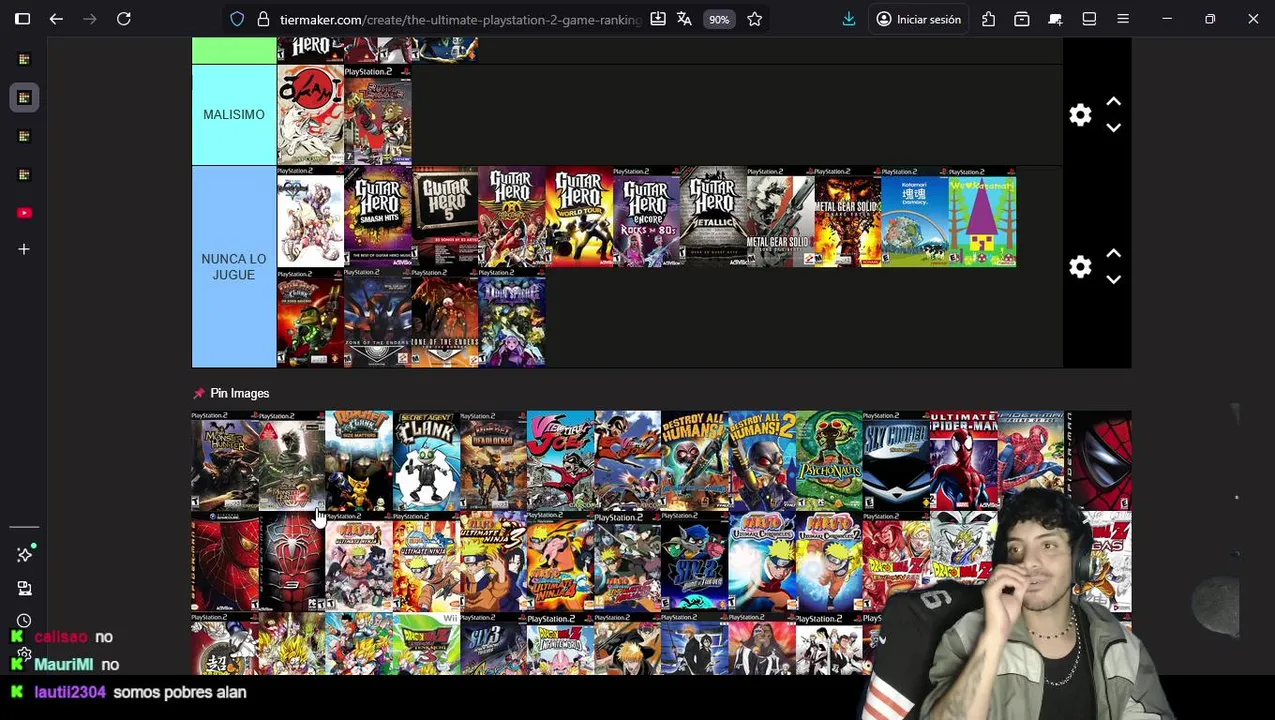This screenshot has height=720, width=1275.
Task: Switch to the YouTube vertical tab
Action: pyautogui.click(x=24, y=212)
